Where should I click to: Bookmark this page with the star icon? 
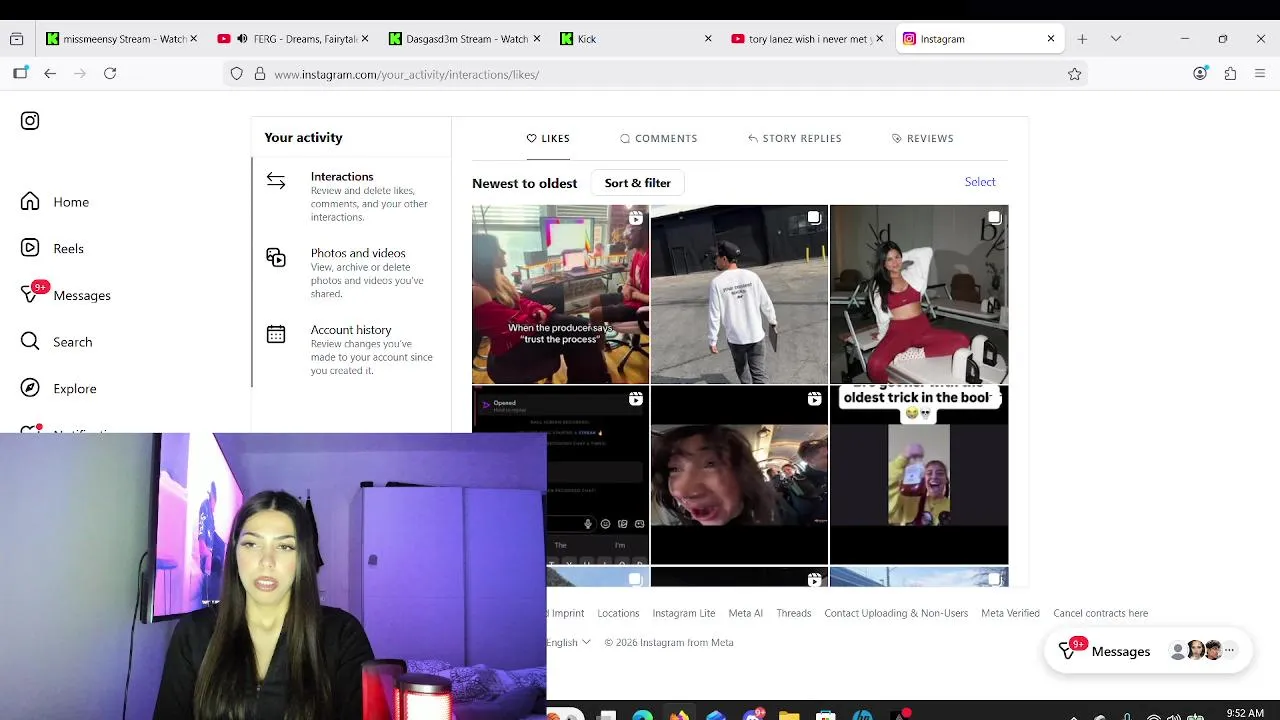(x=1075, y=74)
